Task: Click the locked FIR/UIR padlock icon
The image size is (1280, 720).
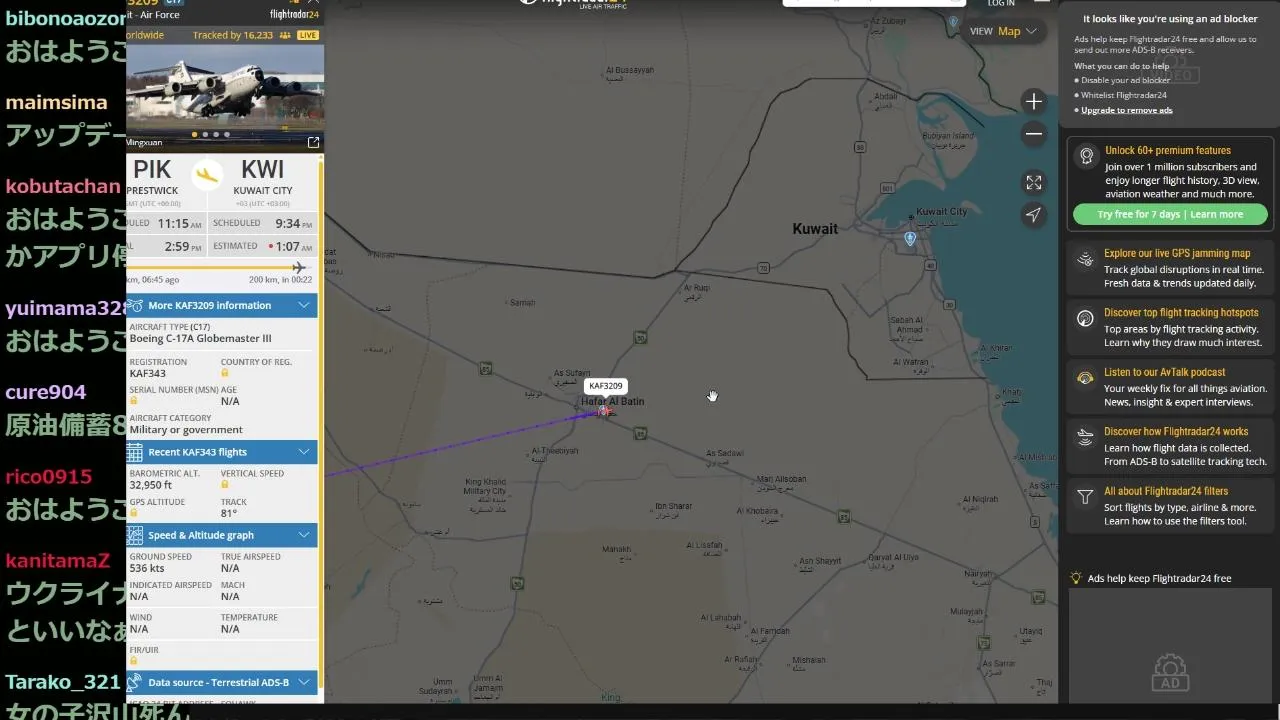Action: click(x=134, y=661)
